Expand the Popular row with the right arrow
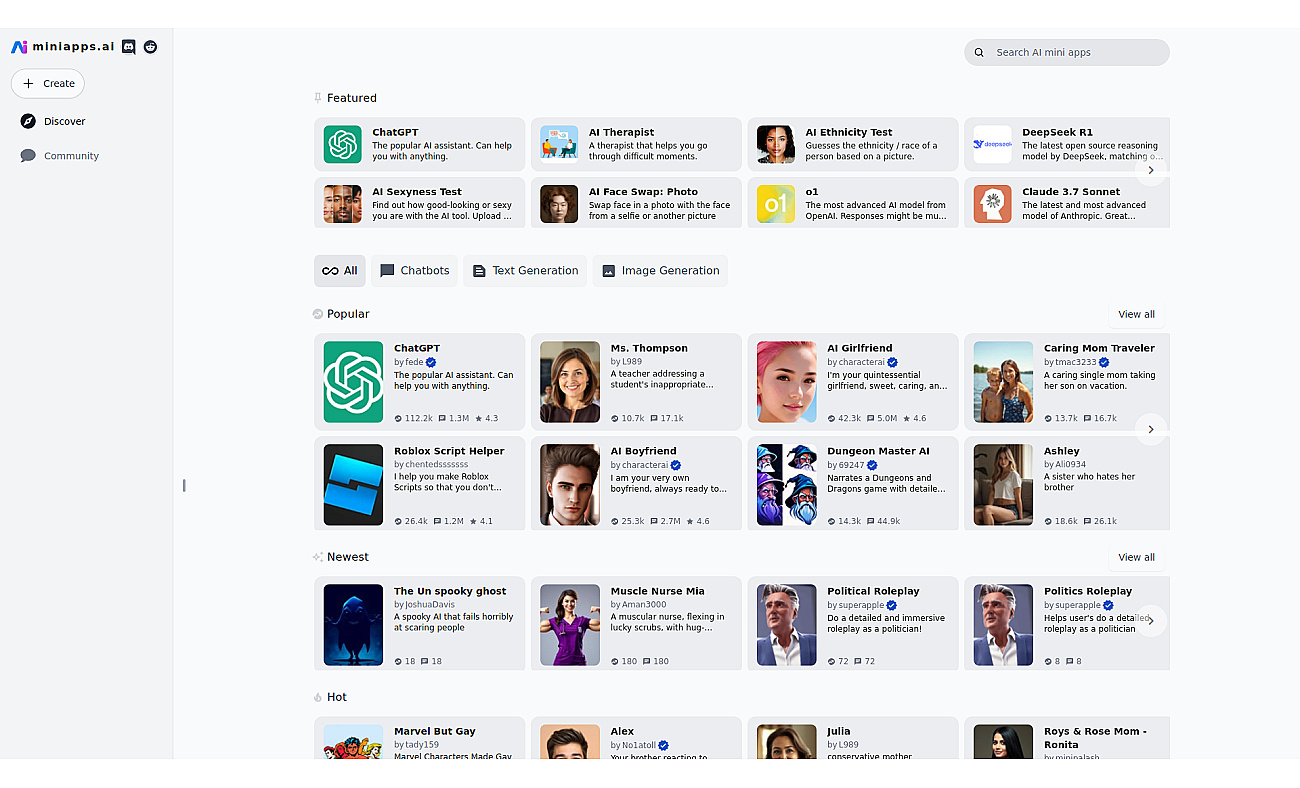The image size is (1300, 788). (1151, 429)
